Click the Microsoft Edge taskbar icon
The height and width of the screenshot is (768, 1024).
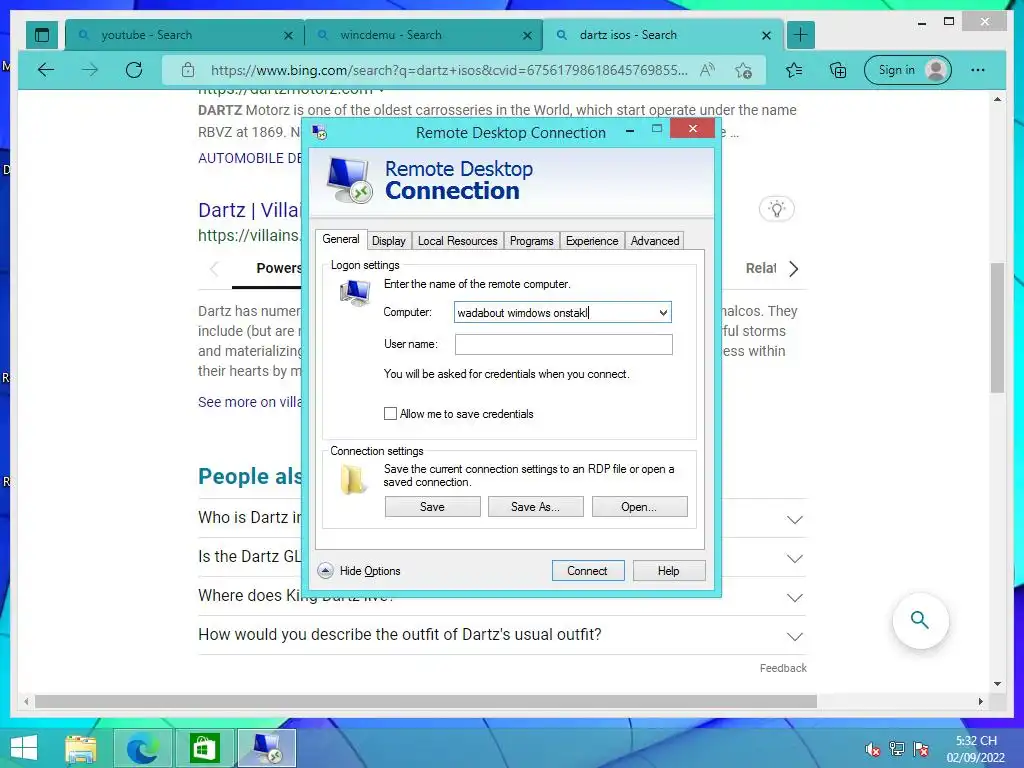coord(142,748)
